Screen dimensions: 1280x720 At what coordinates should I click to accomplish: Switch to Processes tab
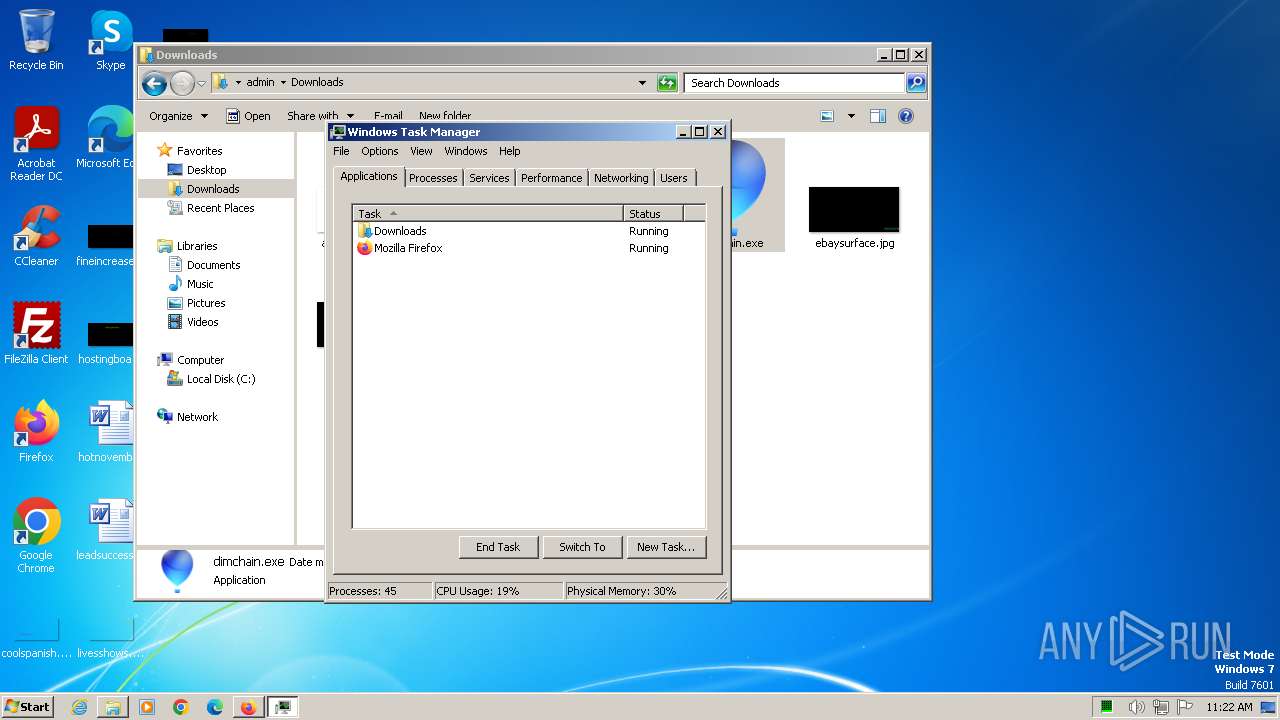(433, 178)
